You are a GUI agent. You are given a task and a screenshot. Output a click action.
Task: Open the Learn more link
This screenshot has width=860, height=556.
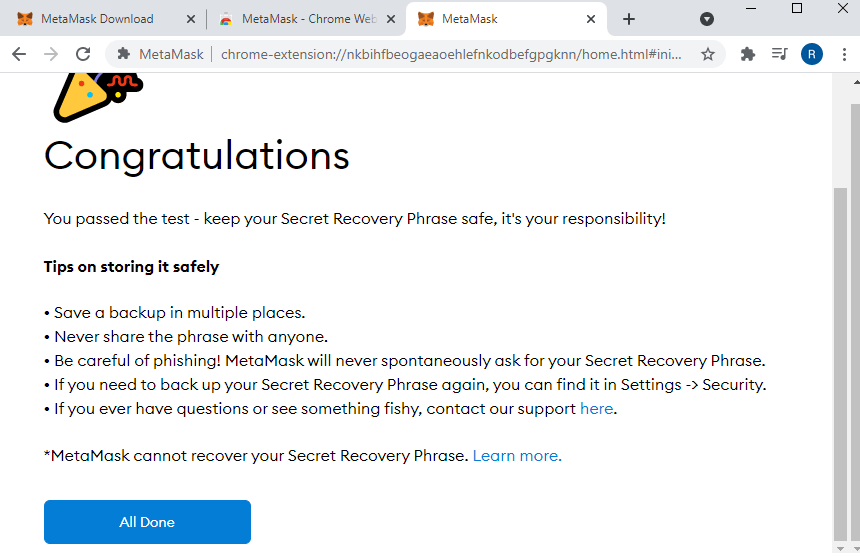point(517,456)
